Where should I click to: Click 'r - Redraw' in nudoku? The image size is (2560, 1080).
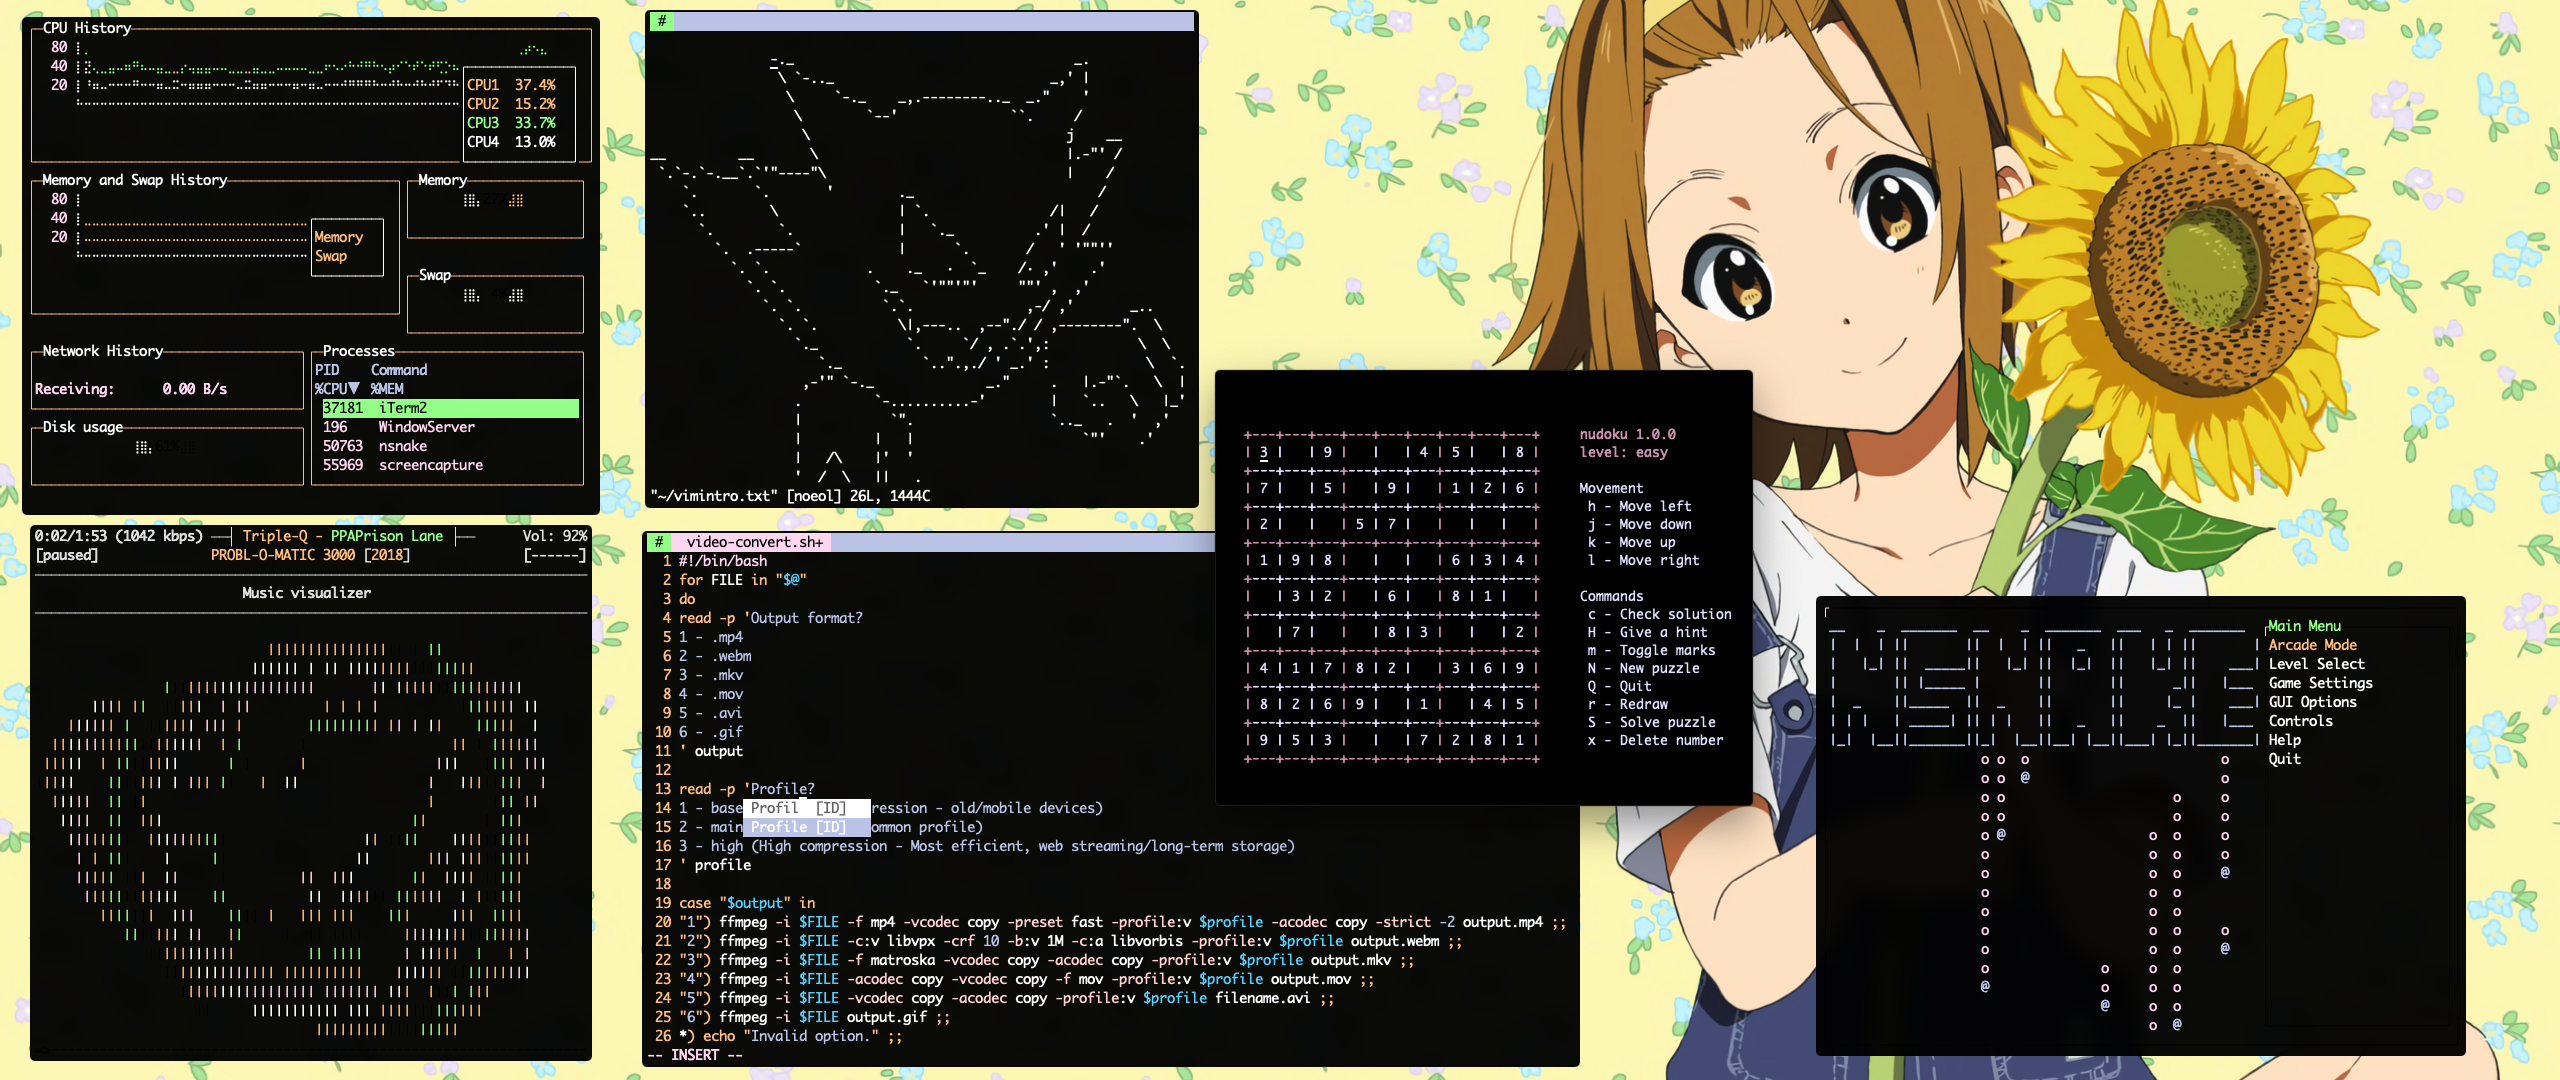coord(1627,704)
